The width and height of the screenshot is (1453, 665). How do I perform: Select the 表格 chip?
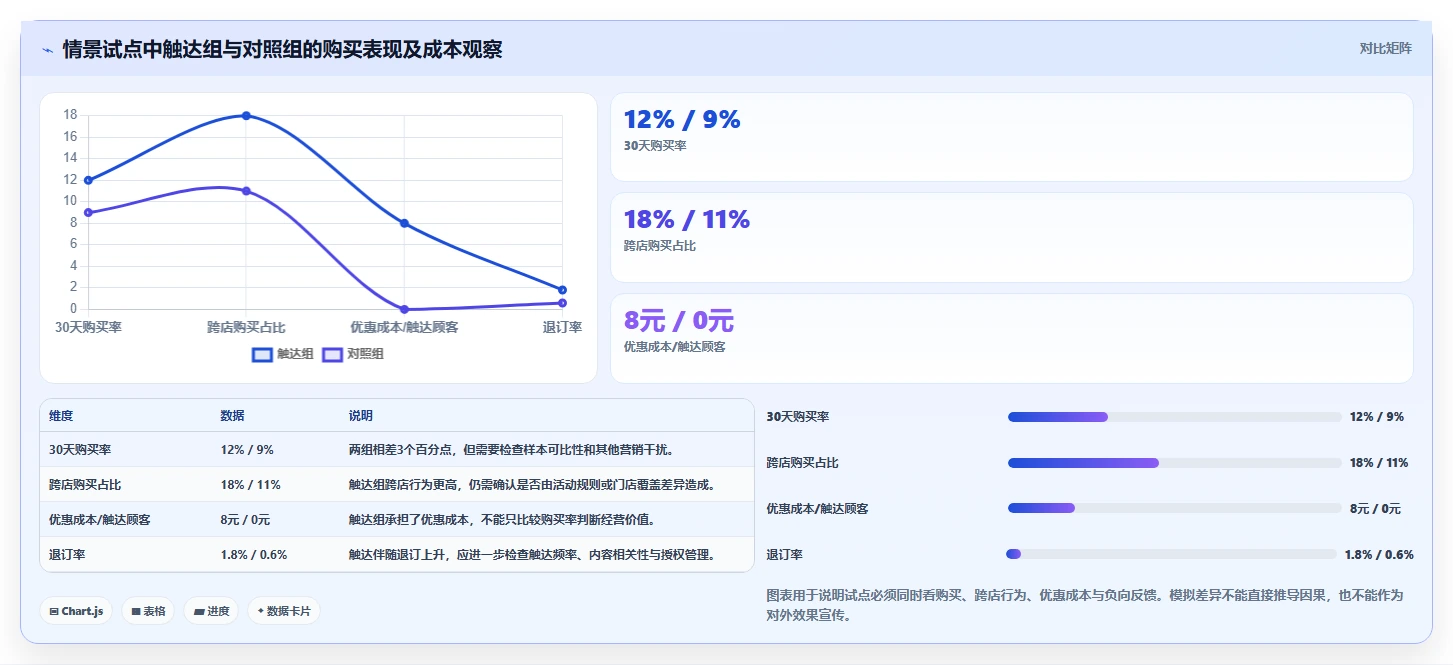tap(148, 611)
